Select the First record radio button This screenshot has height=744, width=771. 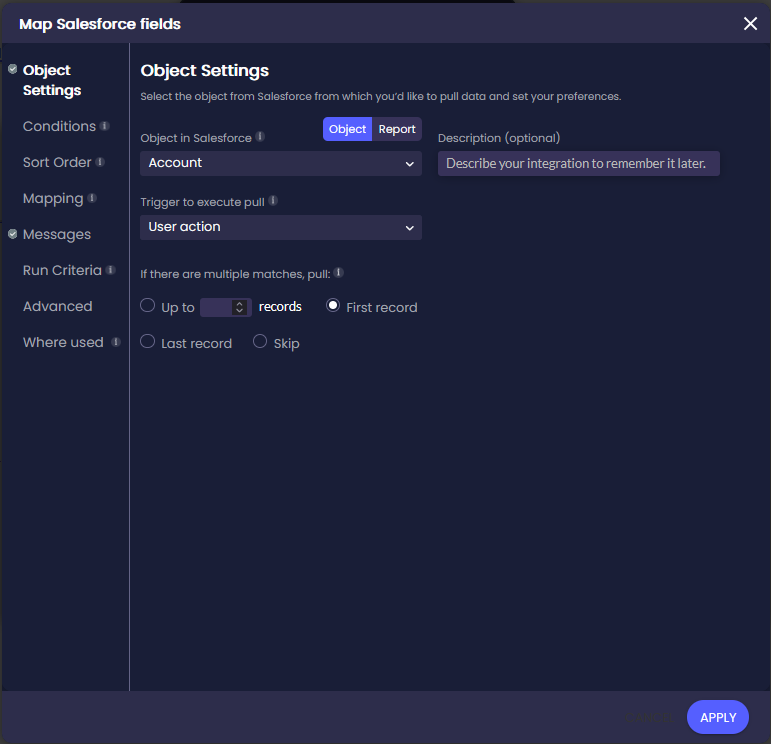(x=333, y=305)
